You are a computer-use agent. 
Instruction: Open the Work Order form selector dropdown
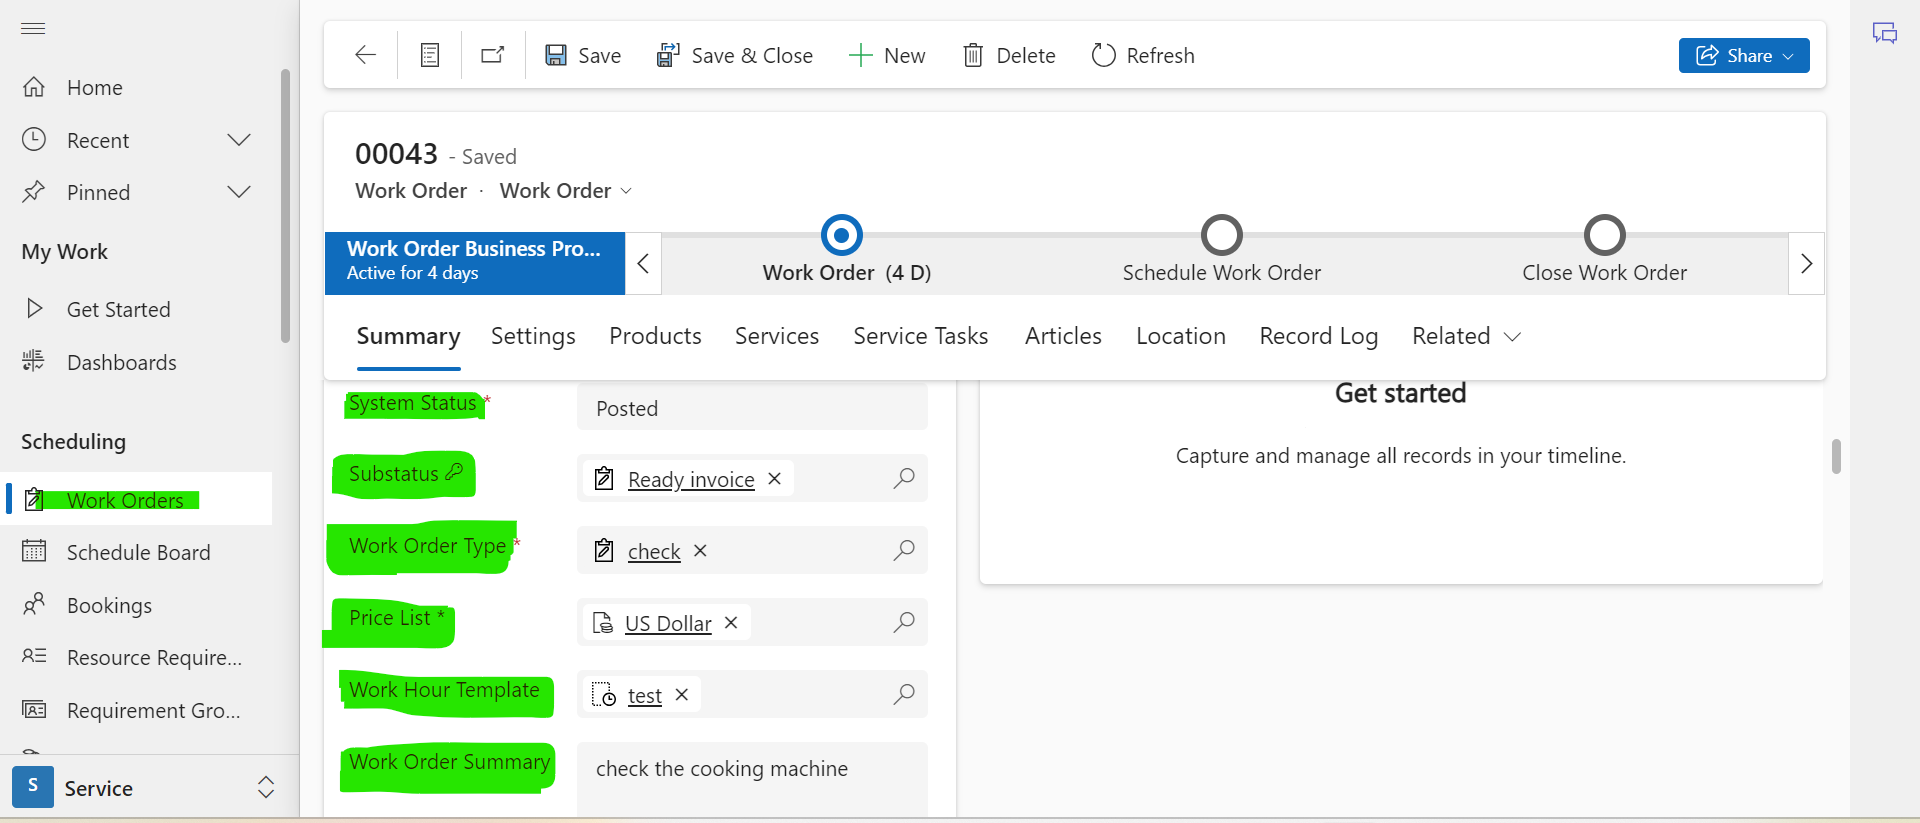(x=566, y=190)
